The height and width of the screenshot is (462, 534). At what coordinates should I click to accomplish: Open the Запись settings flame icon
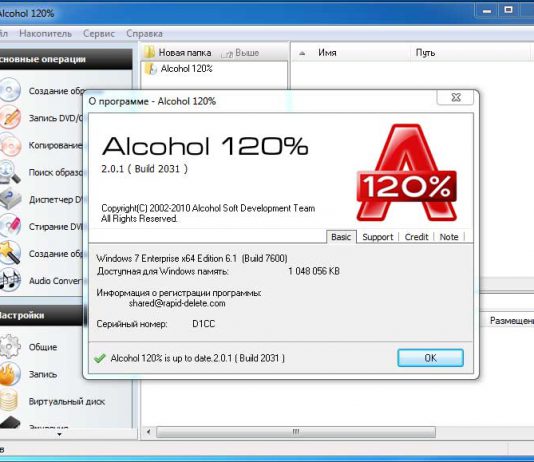[10, 373]
